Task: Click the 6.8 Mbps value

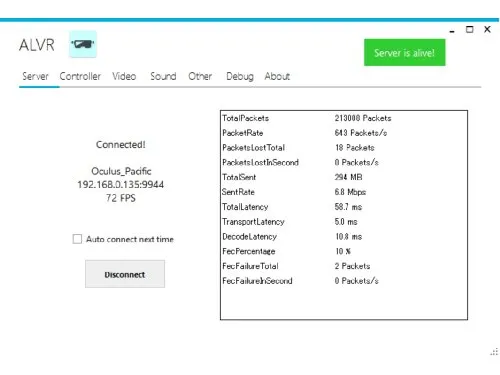Action: coord(350,192)
